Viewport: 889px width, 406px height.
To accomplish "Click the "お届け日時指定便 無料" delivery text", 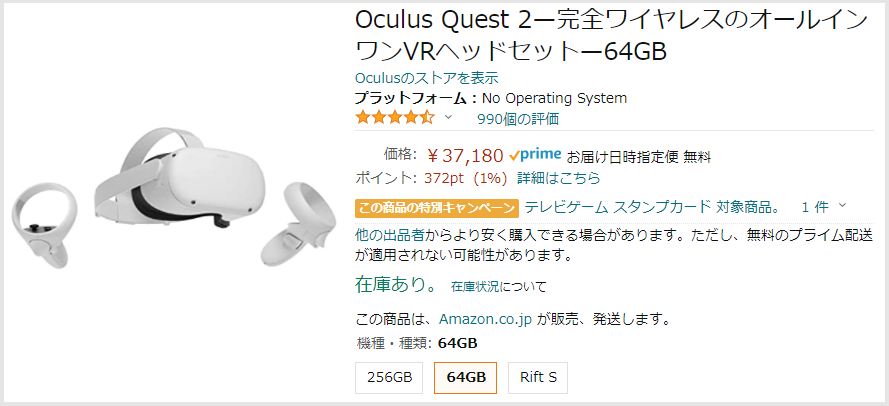I will click(x=638, y=156).
